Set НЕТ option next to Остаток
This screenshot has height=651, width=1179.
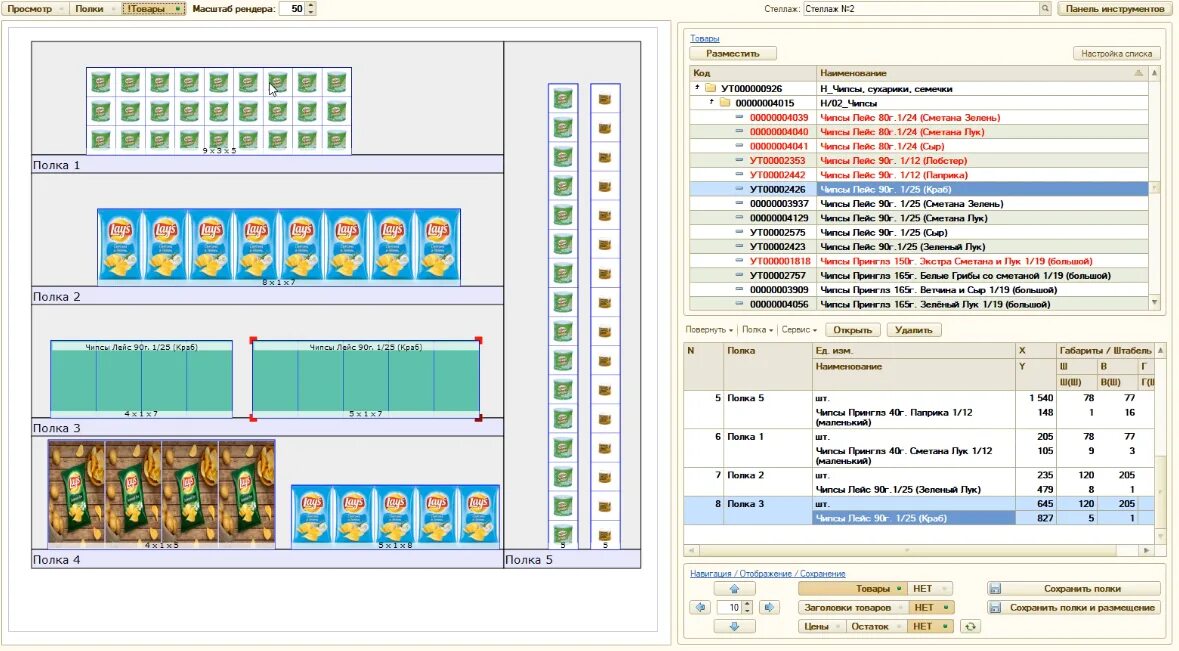pyautogui.click(x=929, y=626)
